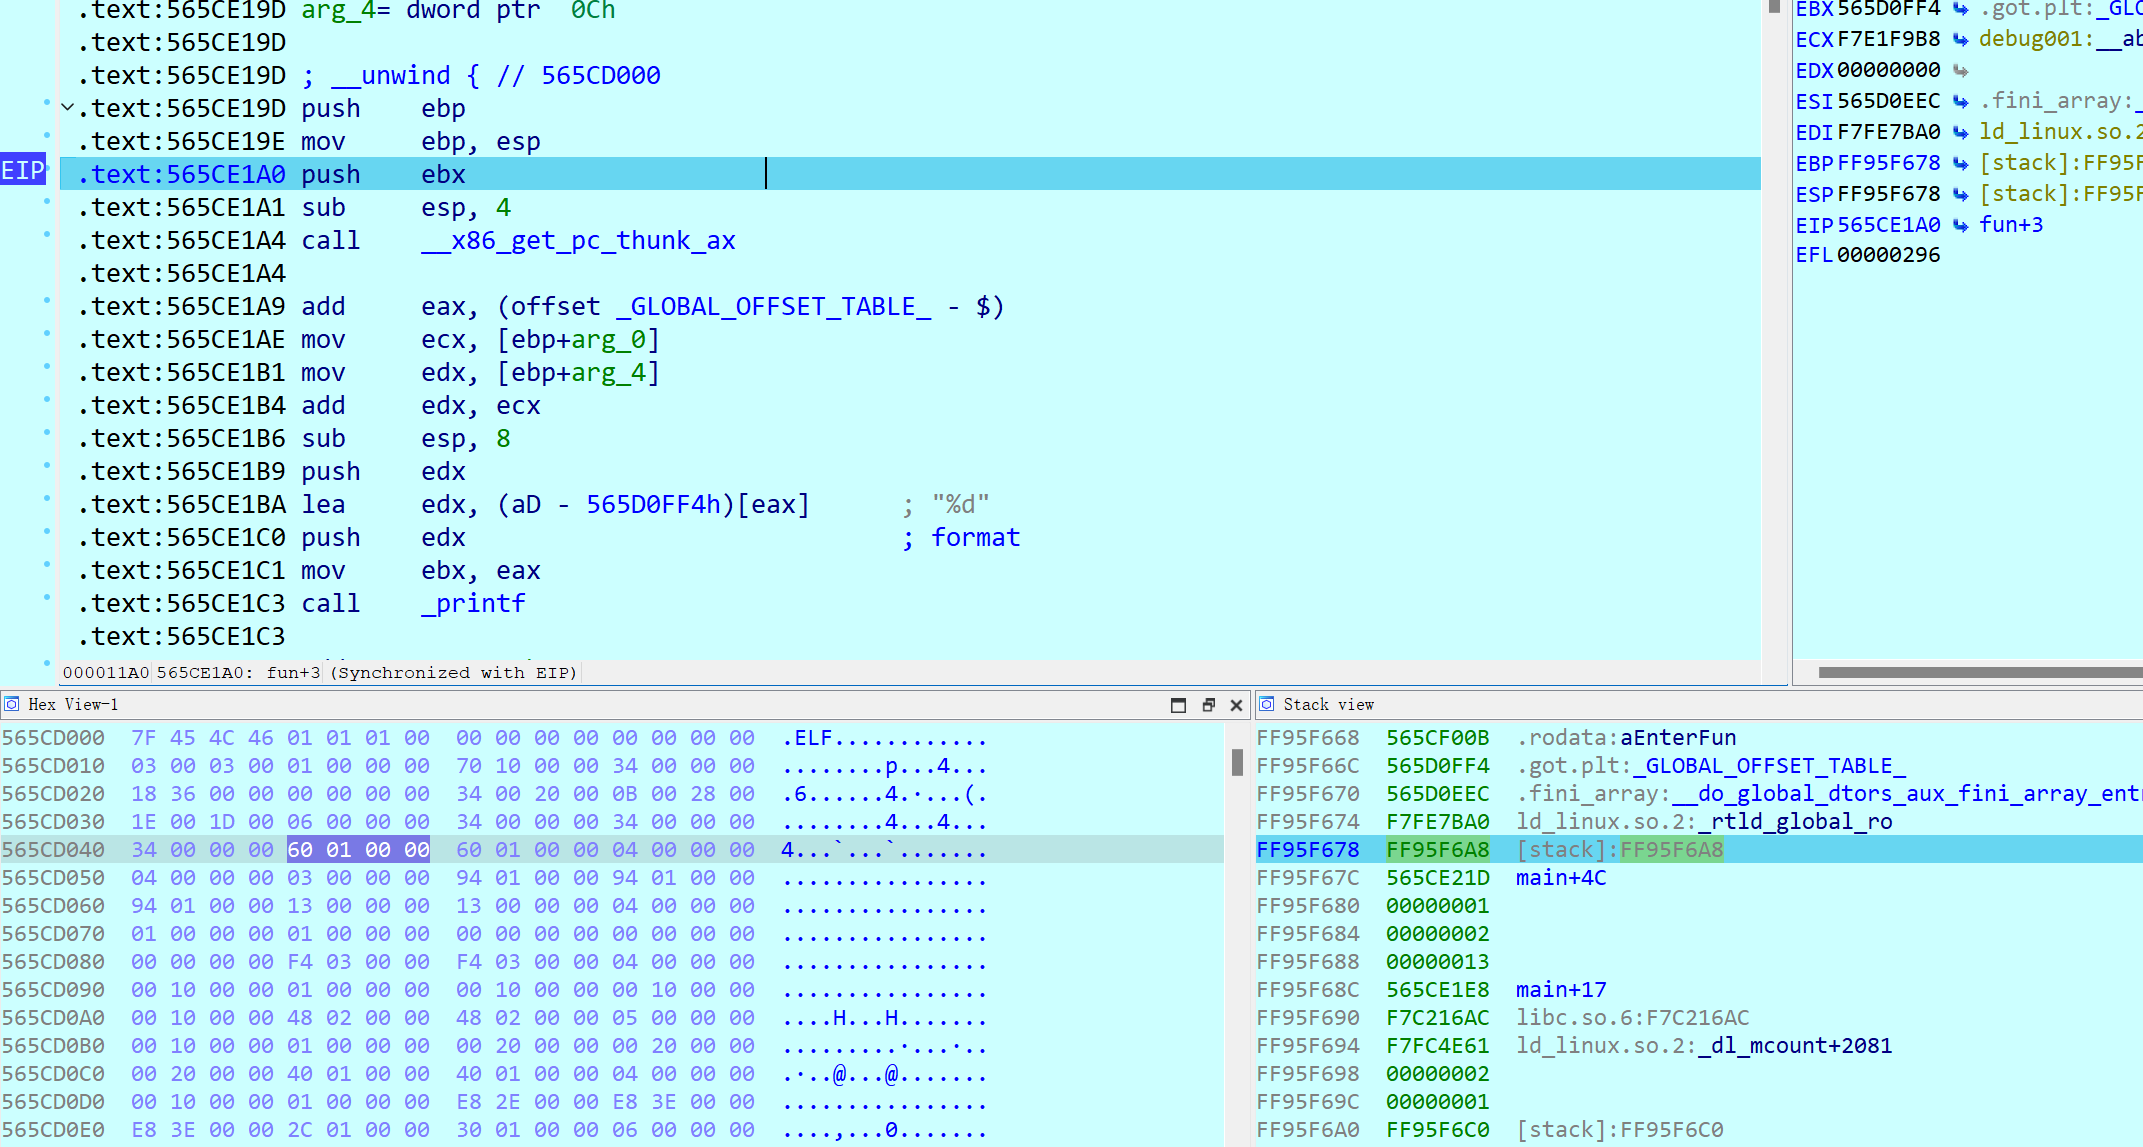The width and height of the screenshot is (2143, 1147).
Task: Follow the EIP register jump arrow
Action: coord(1961,225)
